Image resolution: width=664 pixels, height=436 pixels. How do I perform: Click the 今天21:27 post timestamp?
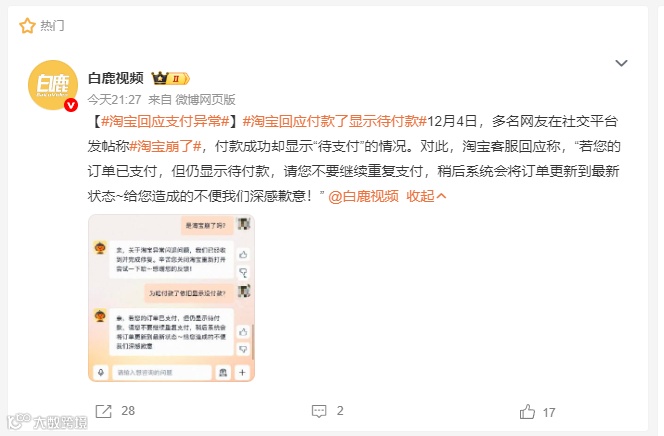coord(114,99)
